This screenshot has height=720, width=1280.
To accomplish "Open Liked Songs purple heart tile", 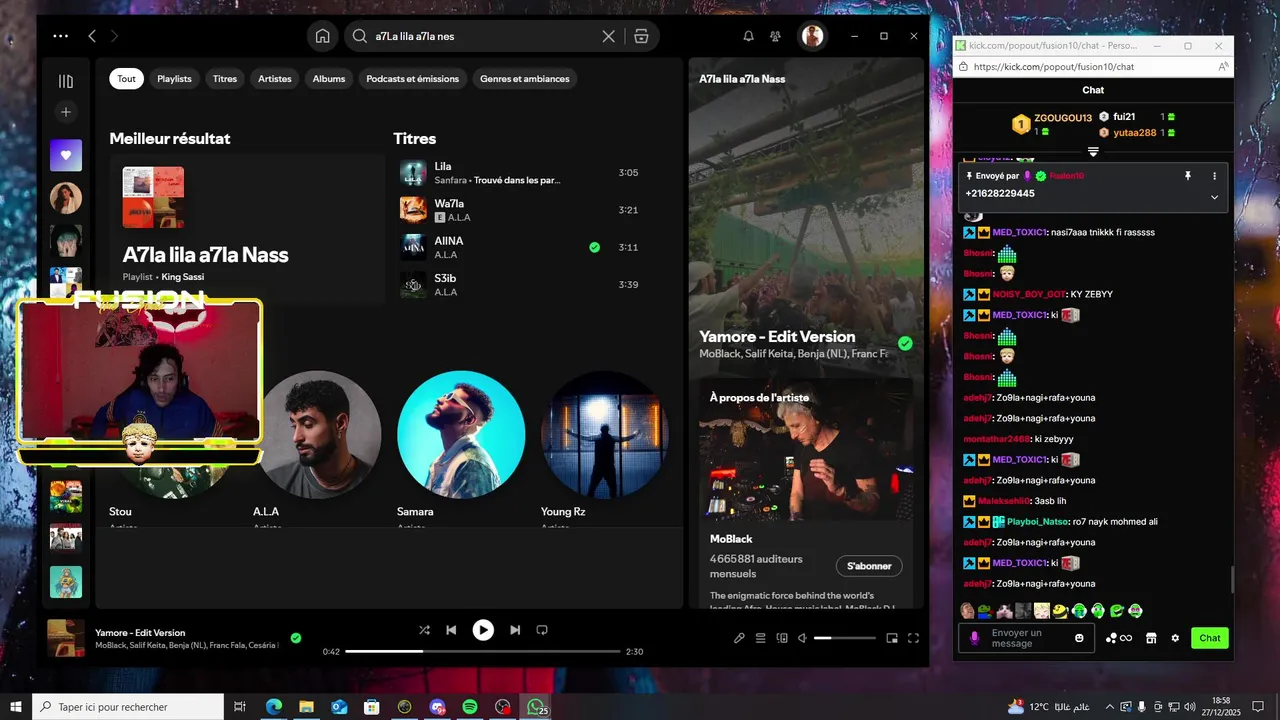I will point(66,155).
